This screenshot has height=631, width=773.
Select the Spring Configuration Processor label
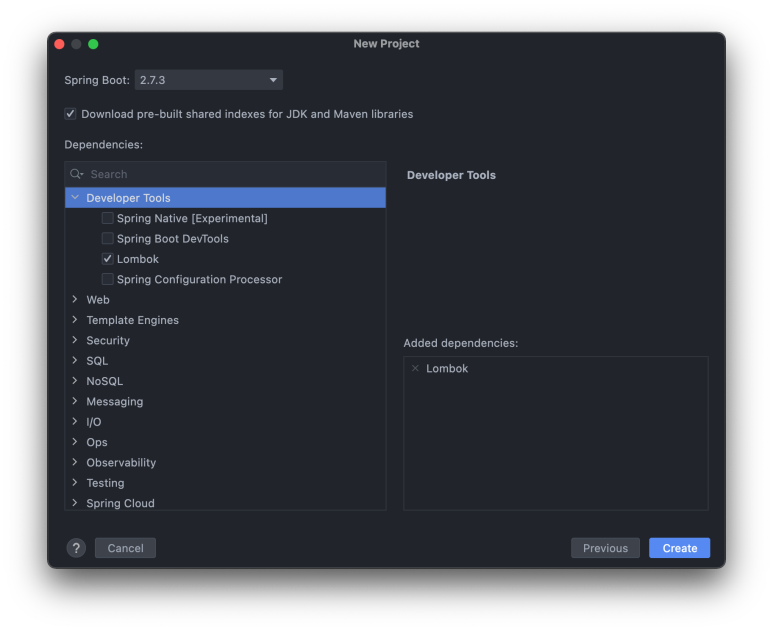[199, 280]
